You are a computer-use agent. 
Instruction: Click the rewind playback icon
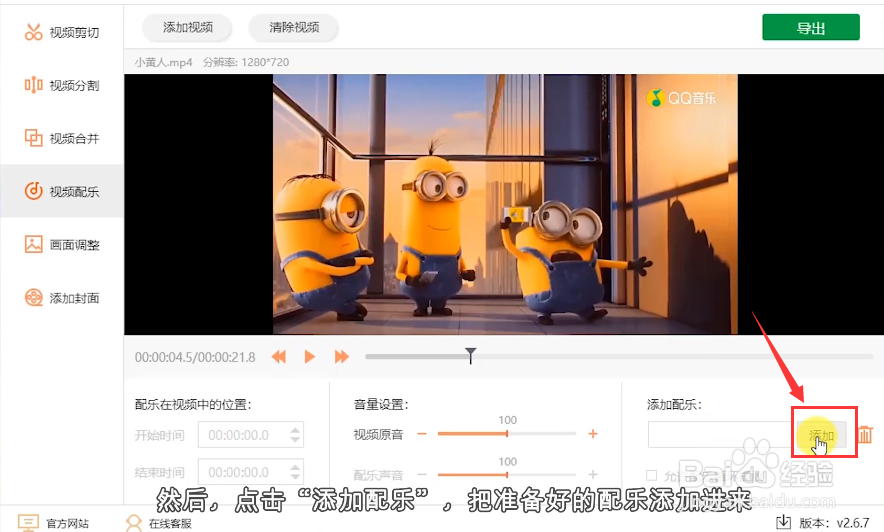coord(279,356)
